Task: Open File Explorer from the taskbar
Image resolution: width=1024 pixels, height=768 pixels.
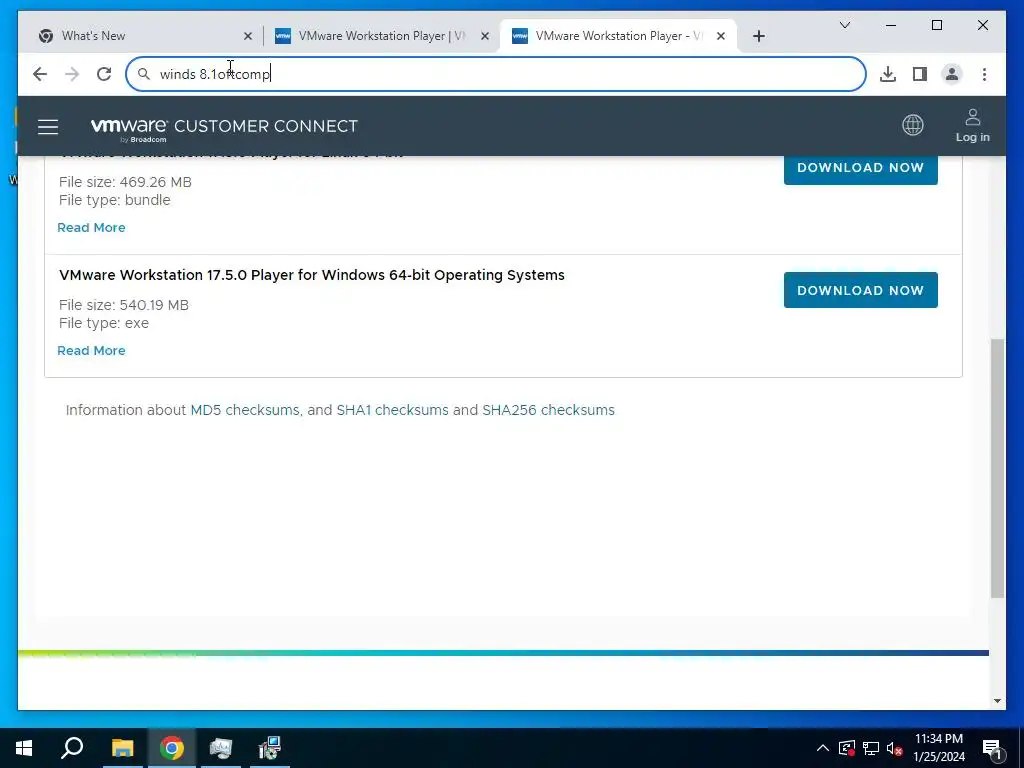Action: 122,748
